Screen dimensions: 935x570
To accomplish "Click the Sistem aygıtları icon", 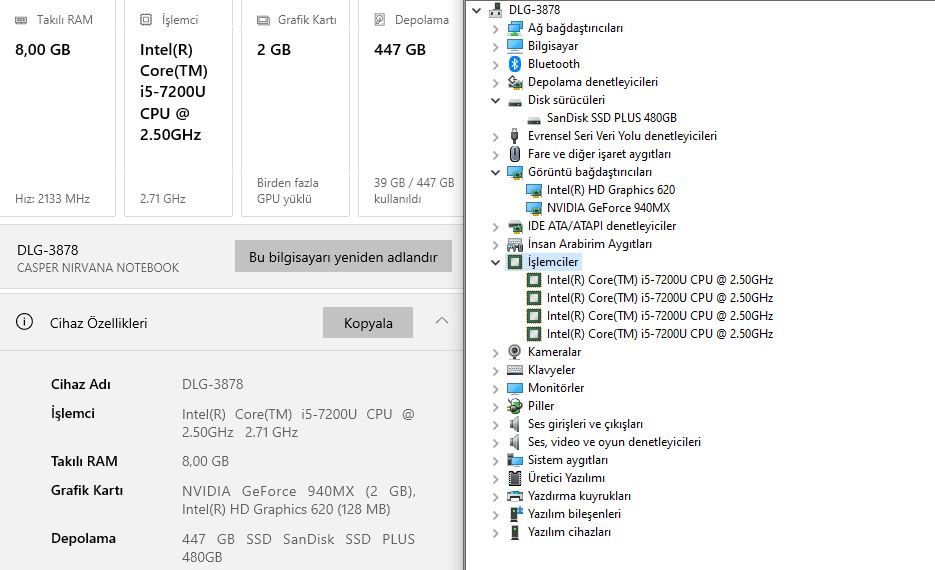I will [x=515, y=460].
